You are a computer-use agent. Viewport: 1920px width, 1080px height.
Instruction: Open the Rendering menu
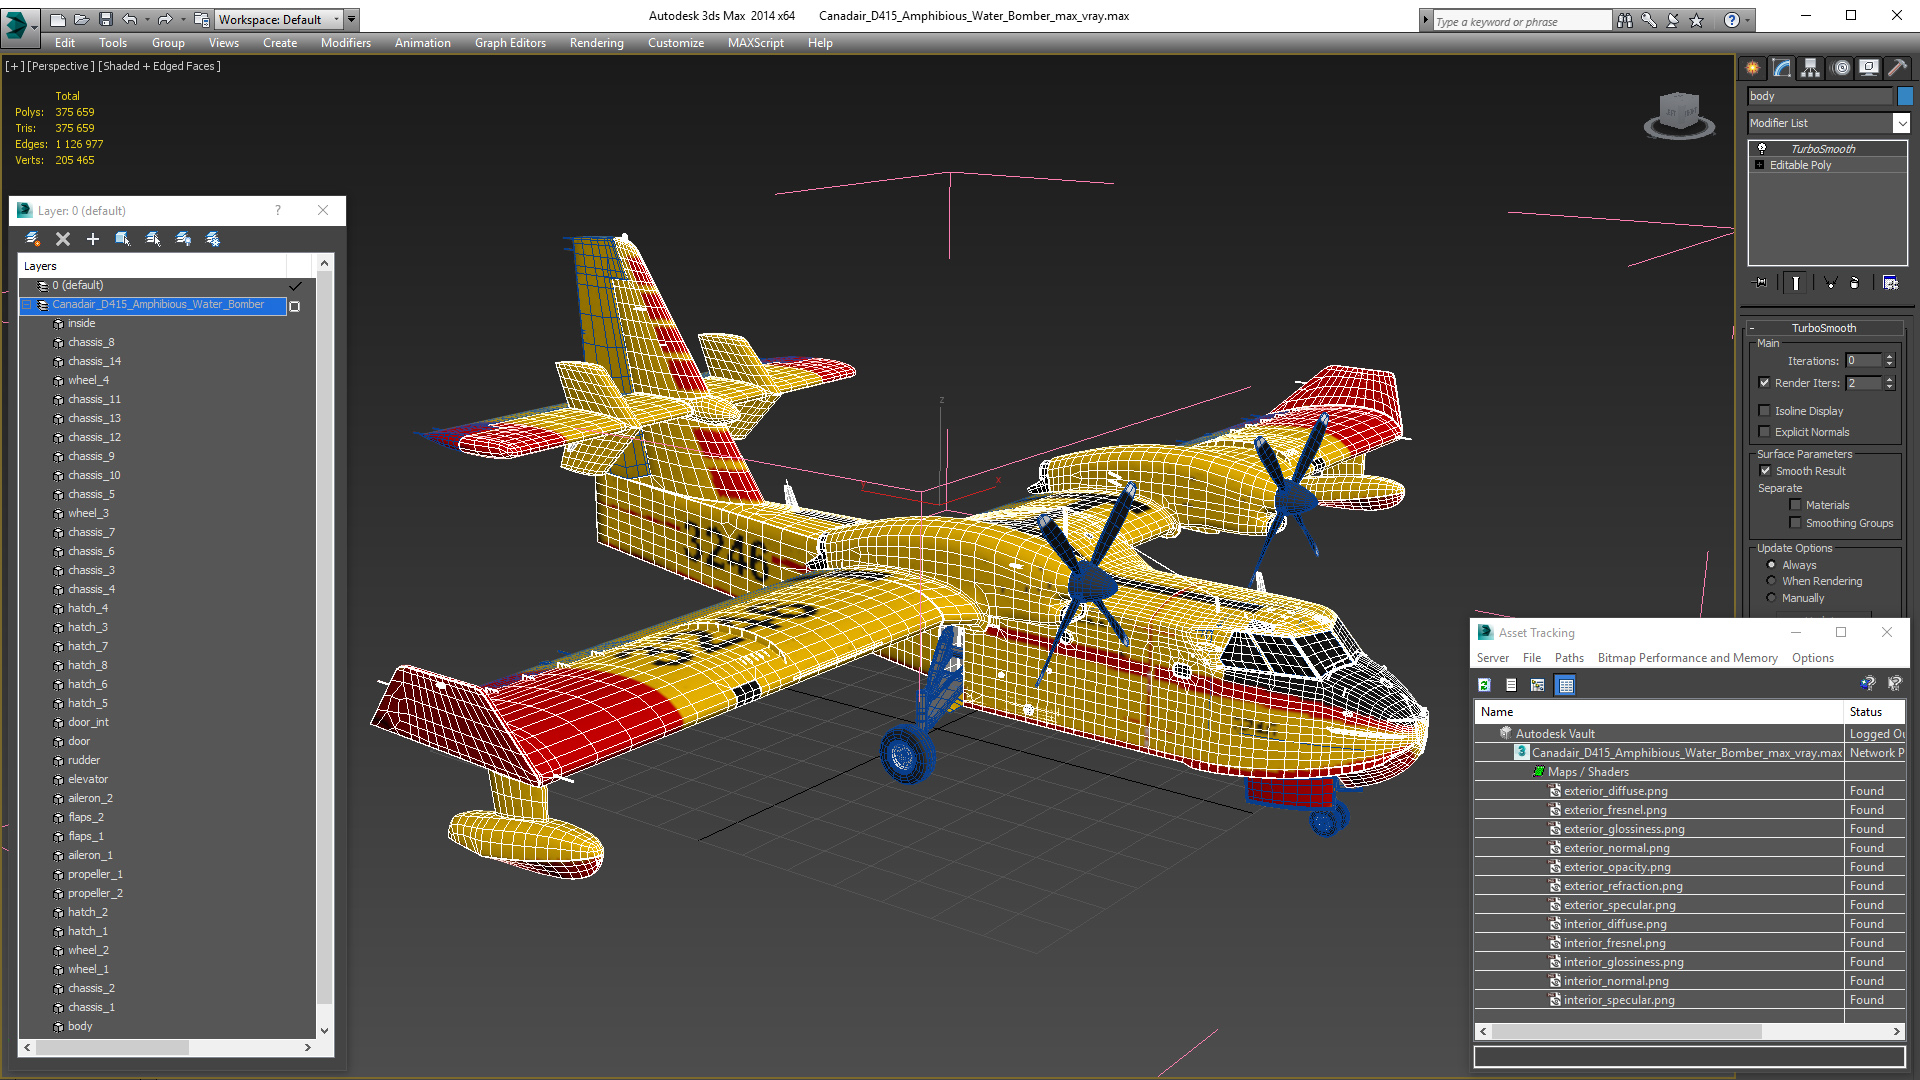tap(596, 43)
